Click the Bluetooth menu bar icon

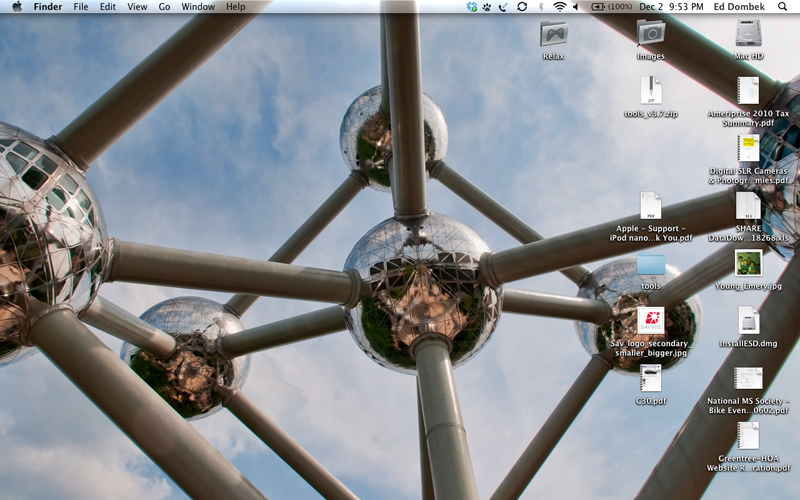coord(541,7)
